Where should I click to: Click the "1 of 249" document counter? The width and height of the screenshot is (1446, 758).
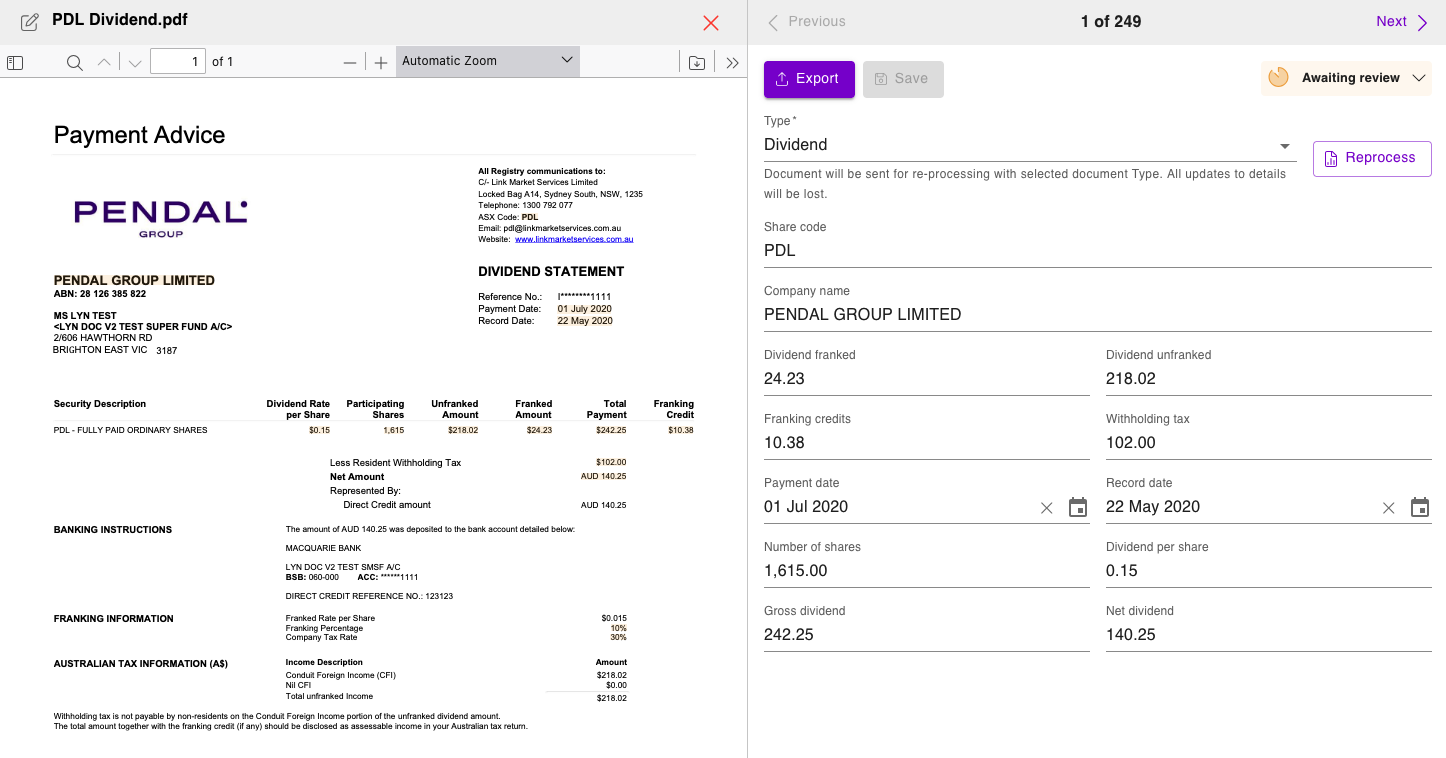point(1110,21)
